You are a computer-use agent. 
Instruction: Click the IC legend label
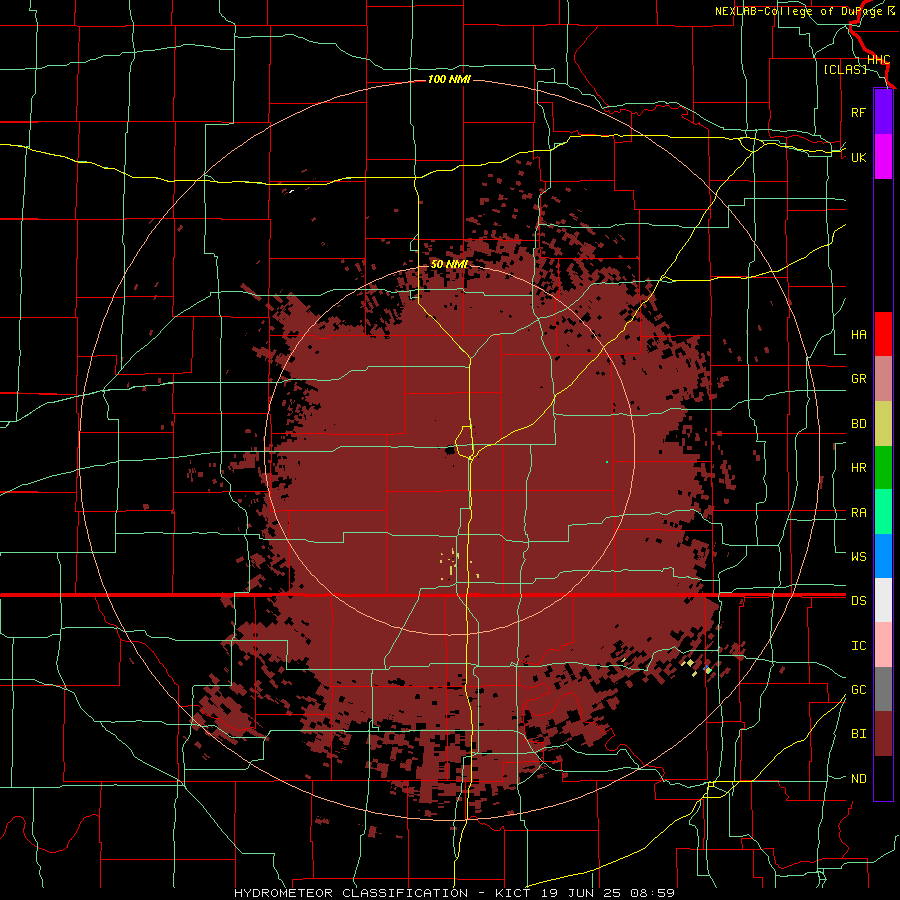(858, 646)
